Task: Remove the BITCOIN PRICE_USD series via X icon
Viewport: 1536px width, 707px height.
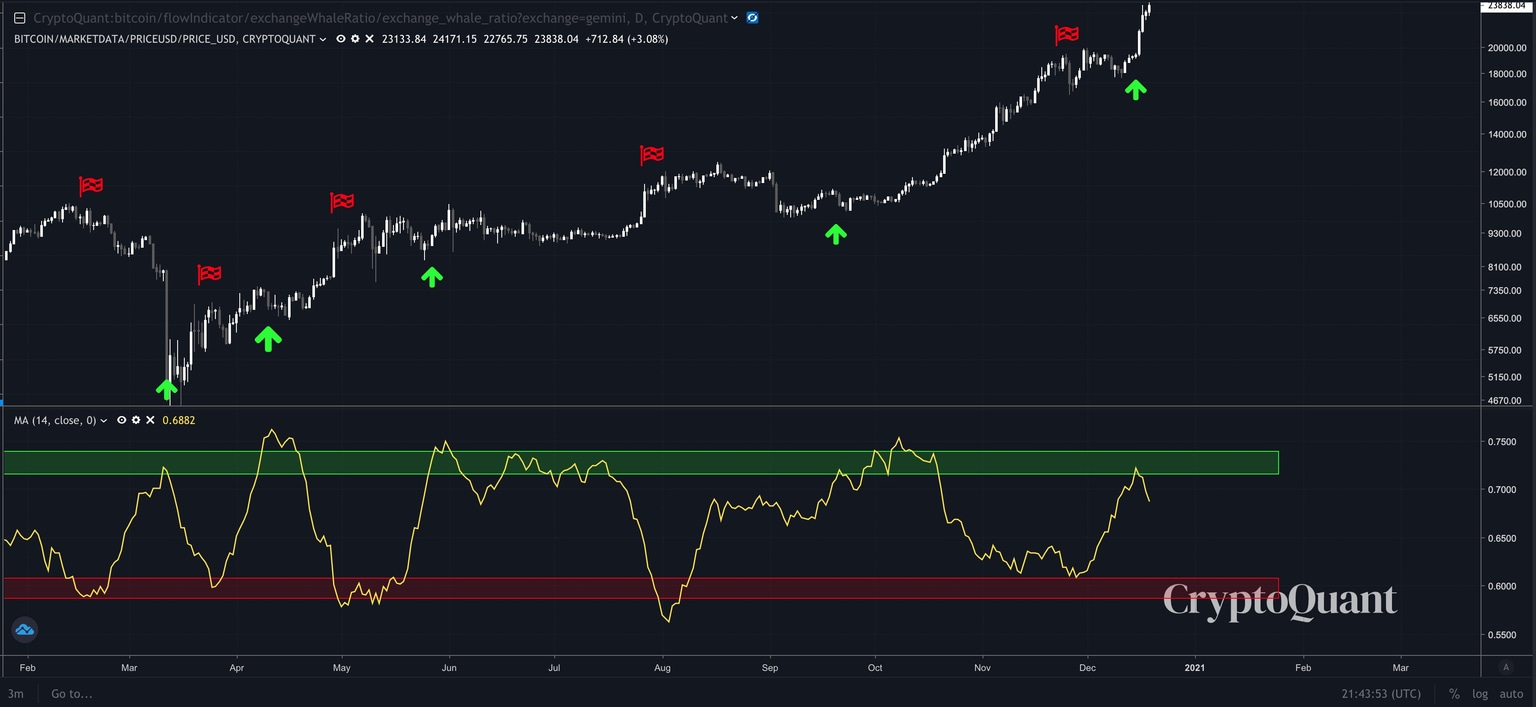Action: (x=369, y=39)
